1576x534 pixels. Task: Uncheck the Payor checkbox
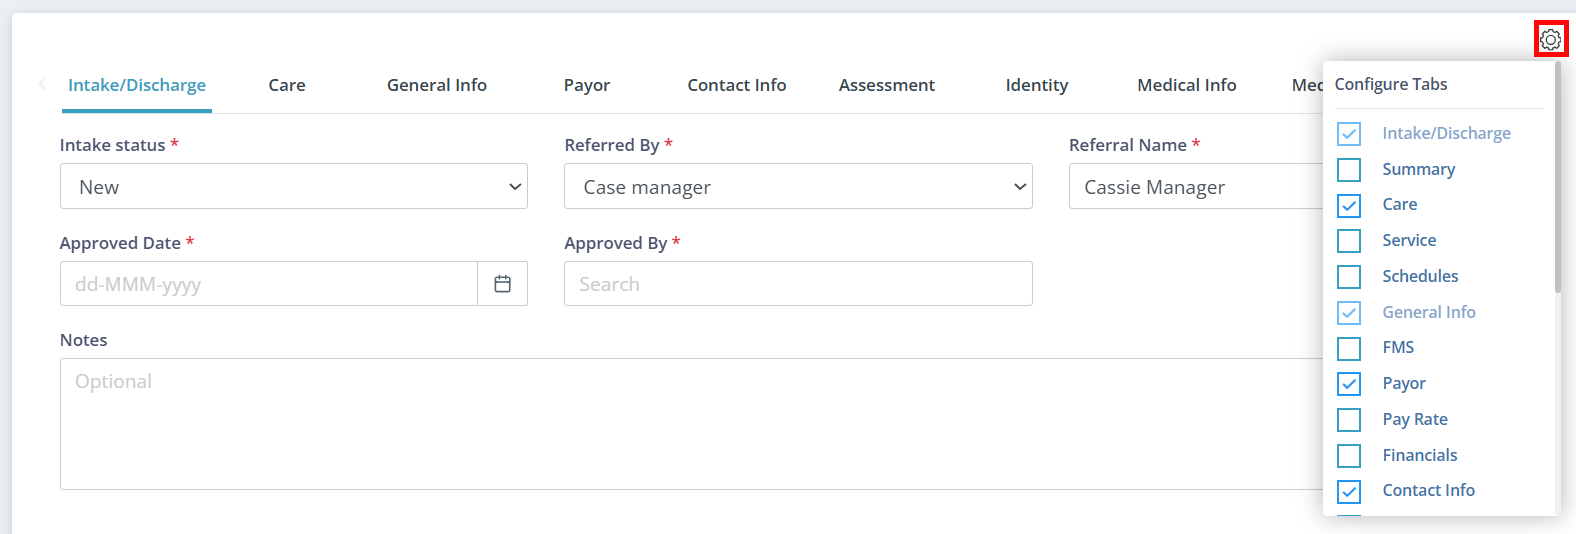[1349, 384]
